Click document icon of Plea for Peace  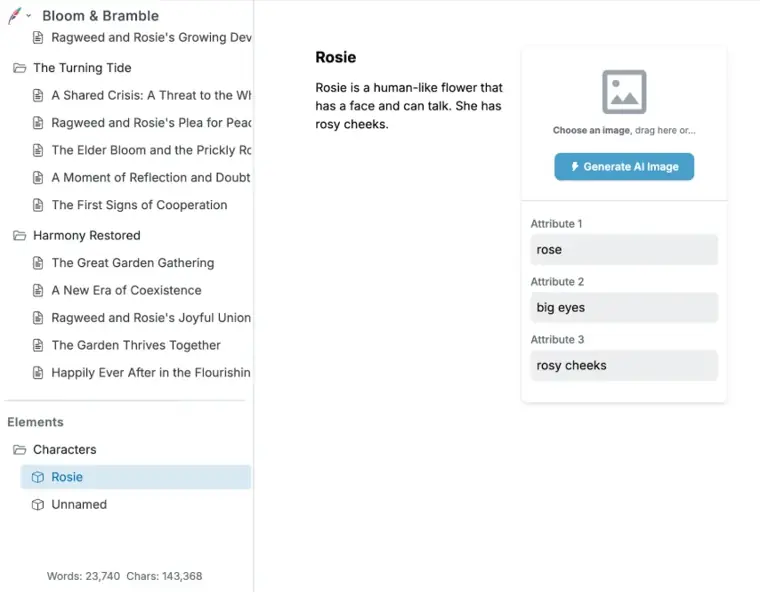[38, 123]
